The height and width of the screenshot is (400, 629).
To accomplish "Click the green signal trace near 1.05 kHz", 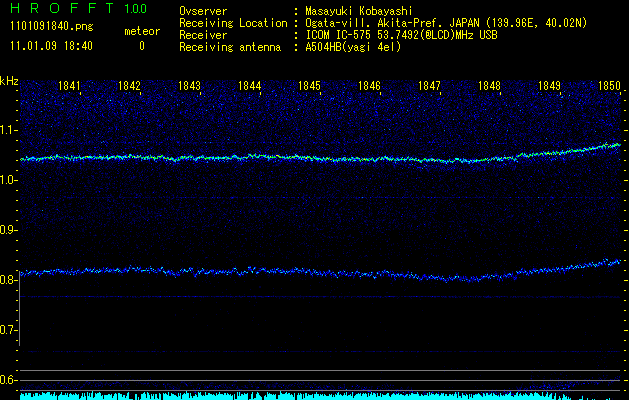I will pyautogui.click(x=300, y=157).
